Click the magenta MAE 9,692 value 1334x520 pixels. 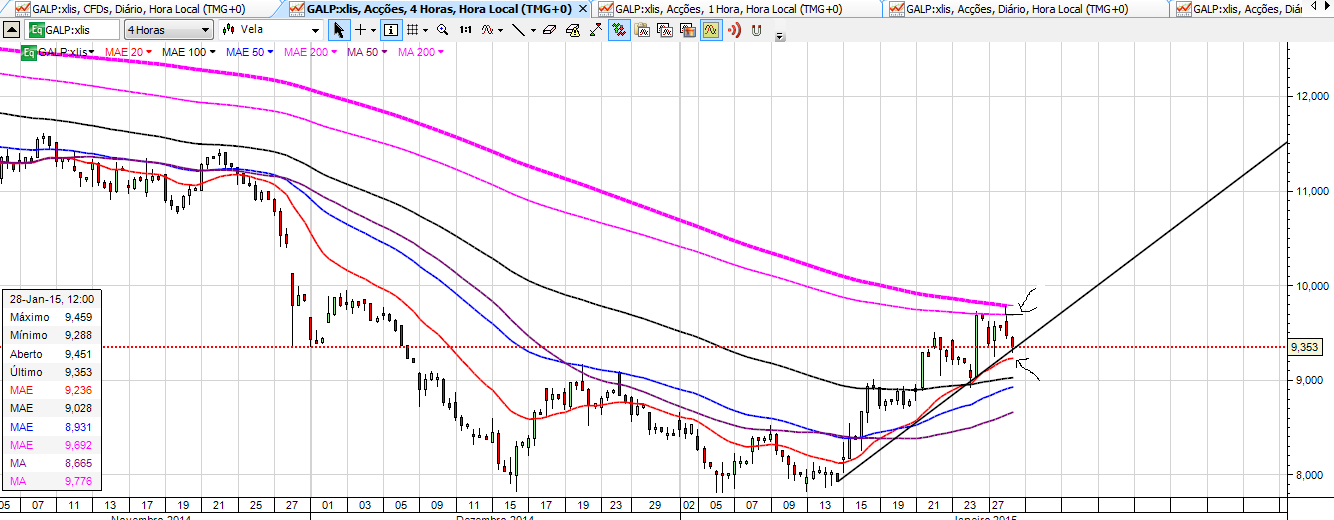point(78,445)
